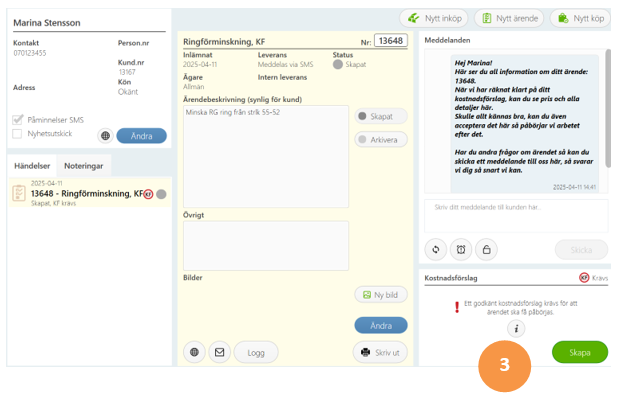Click the customer name Marina Stensson
630x397 pixels.
click(47, 23)
